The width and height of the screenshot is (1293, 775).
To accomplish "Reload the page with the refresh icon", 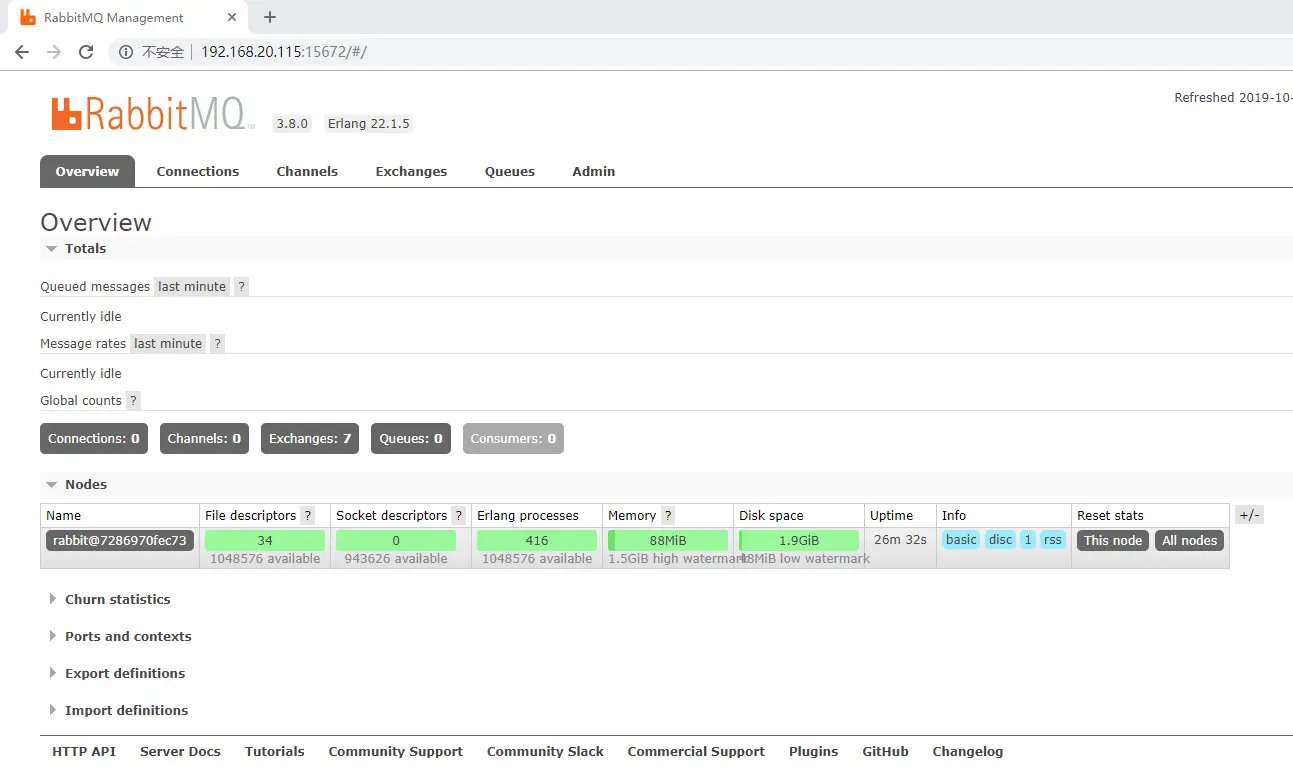I will point(86,52).
